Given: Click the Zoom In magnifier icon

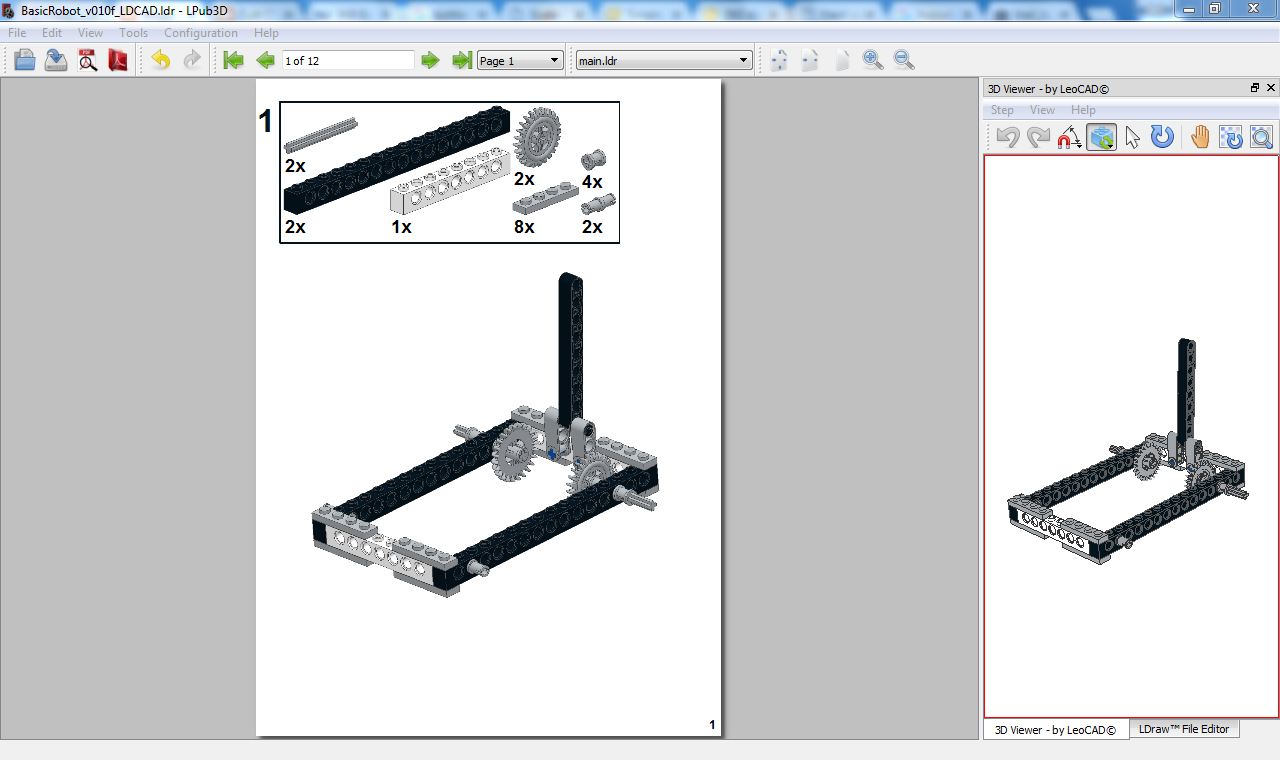Looking at the screenshot, I should pos(872,60).
